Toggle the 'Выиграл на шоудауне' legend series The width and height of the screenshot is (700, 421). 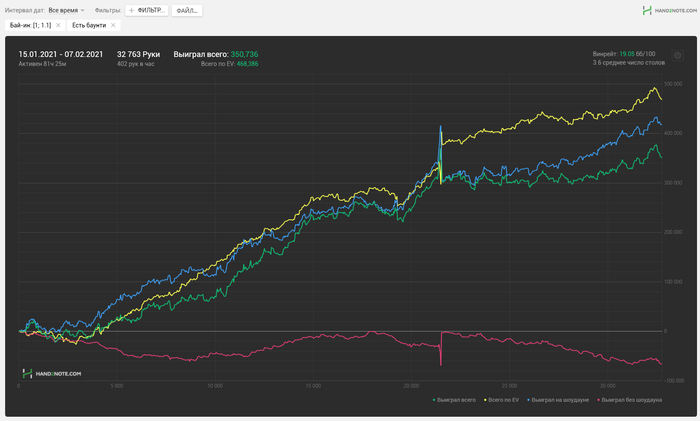[x=558, y=400]
